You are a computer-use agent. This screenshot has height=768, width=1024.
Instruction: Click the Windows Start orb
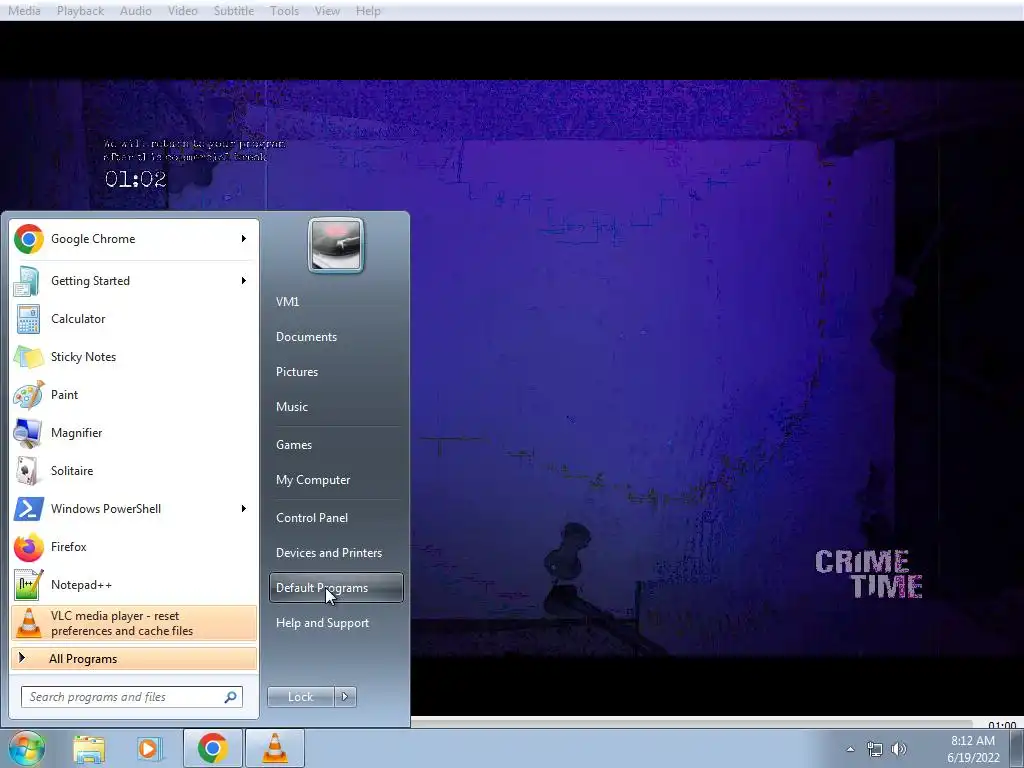point(27,748)
